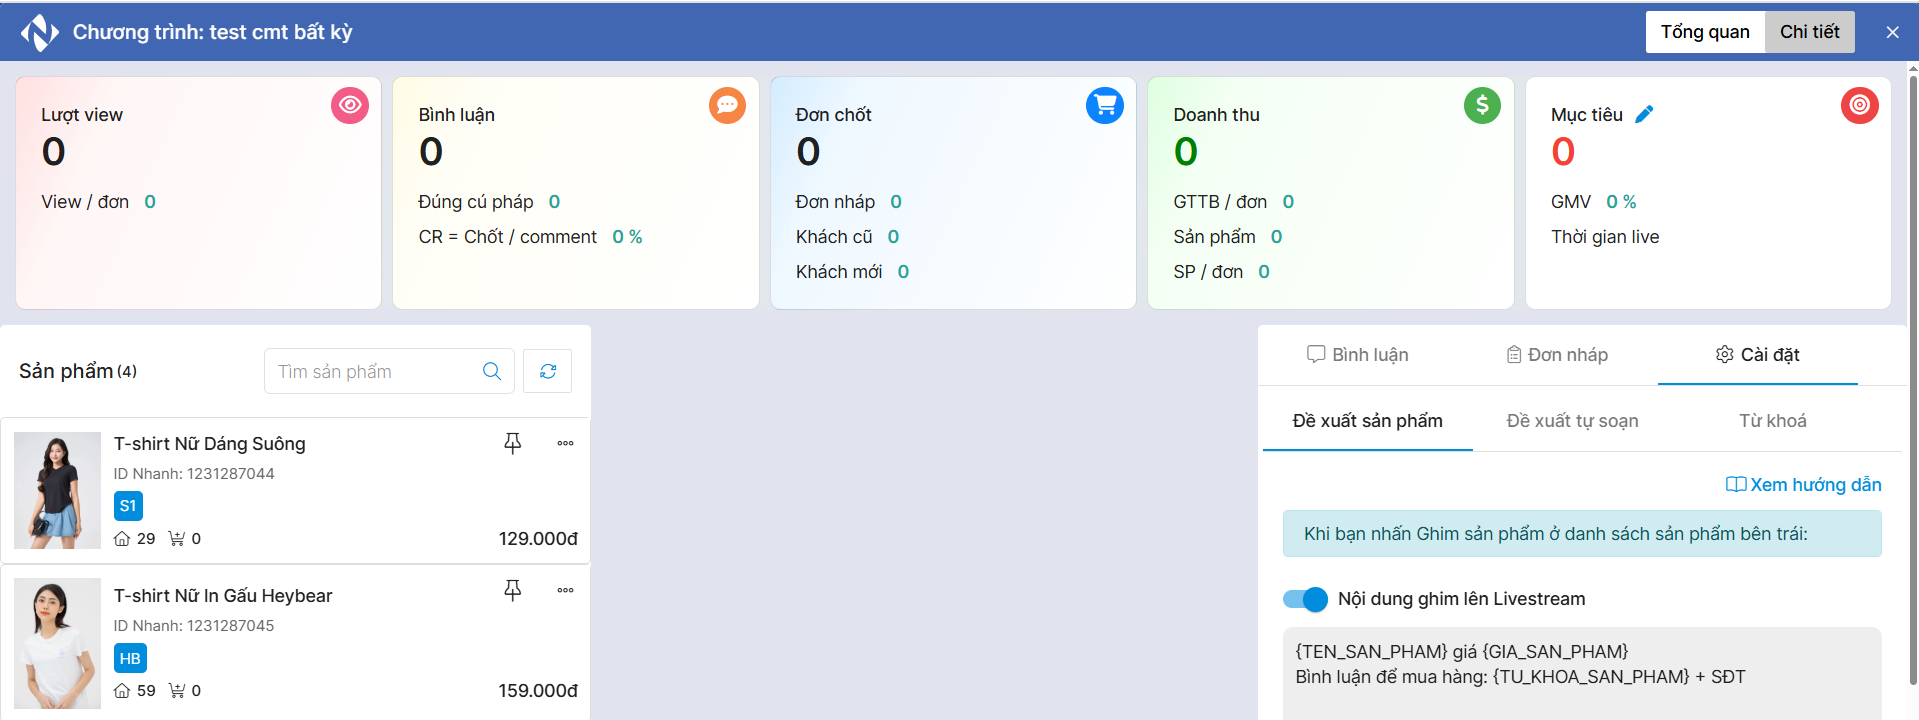Click product name T-shirt Nữ Dáng Suông
This screenshot has width=1919, height=720.
209,444
